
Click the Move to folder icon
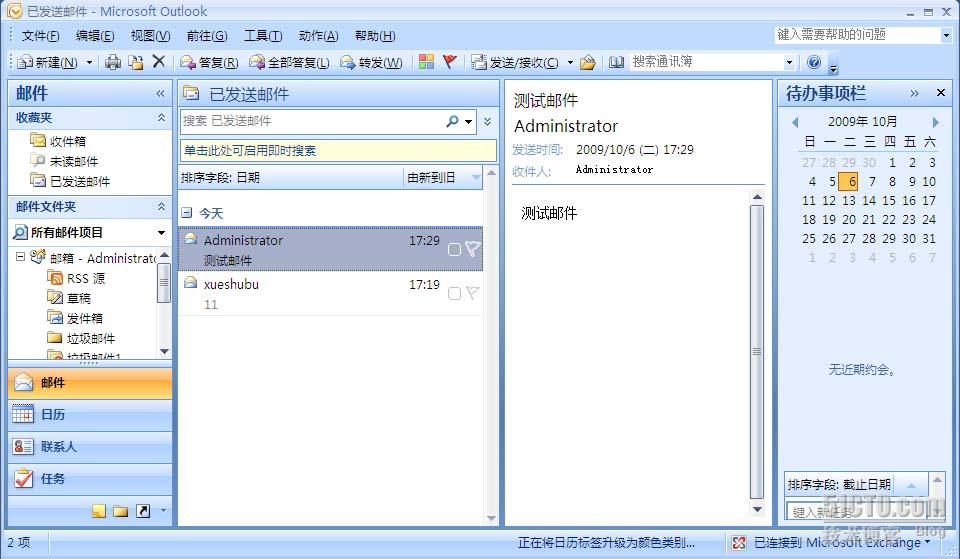click(135, 62)
